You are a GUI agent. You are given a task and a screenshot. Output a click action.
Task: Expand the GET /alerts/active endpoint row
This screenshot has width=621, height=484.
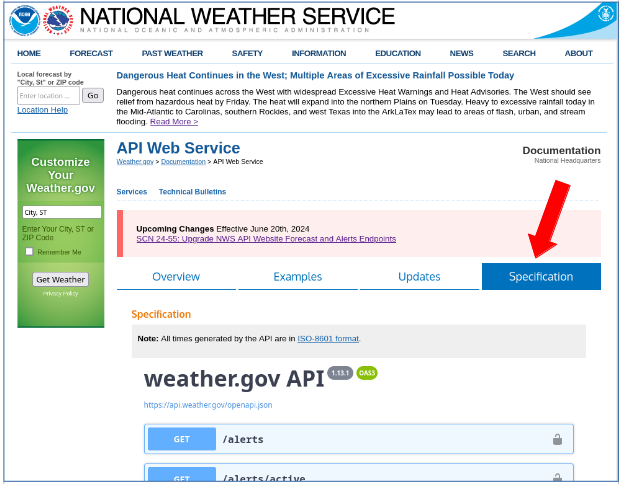pos(359,473)
